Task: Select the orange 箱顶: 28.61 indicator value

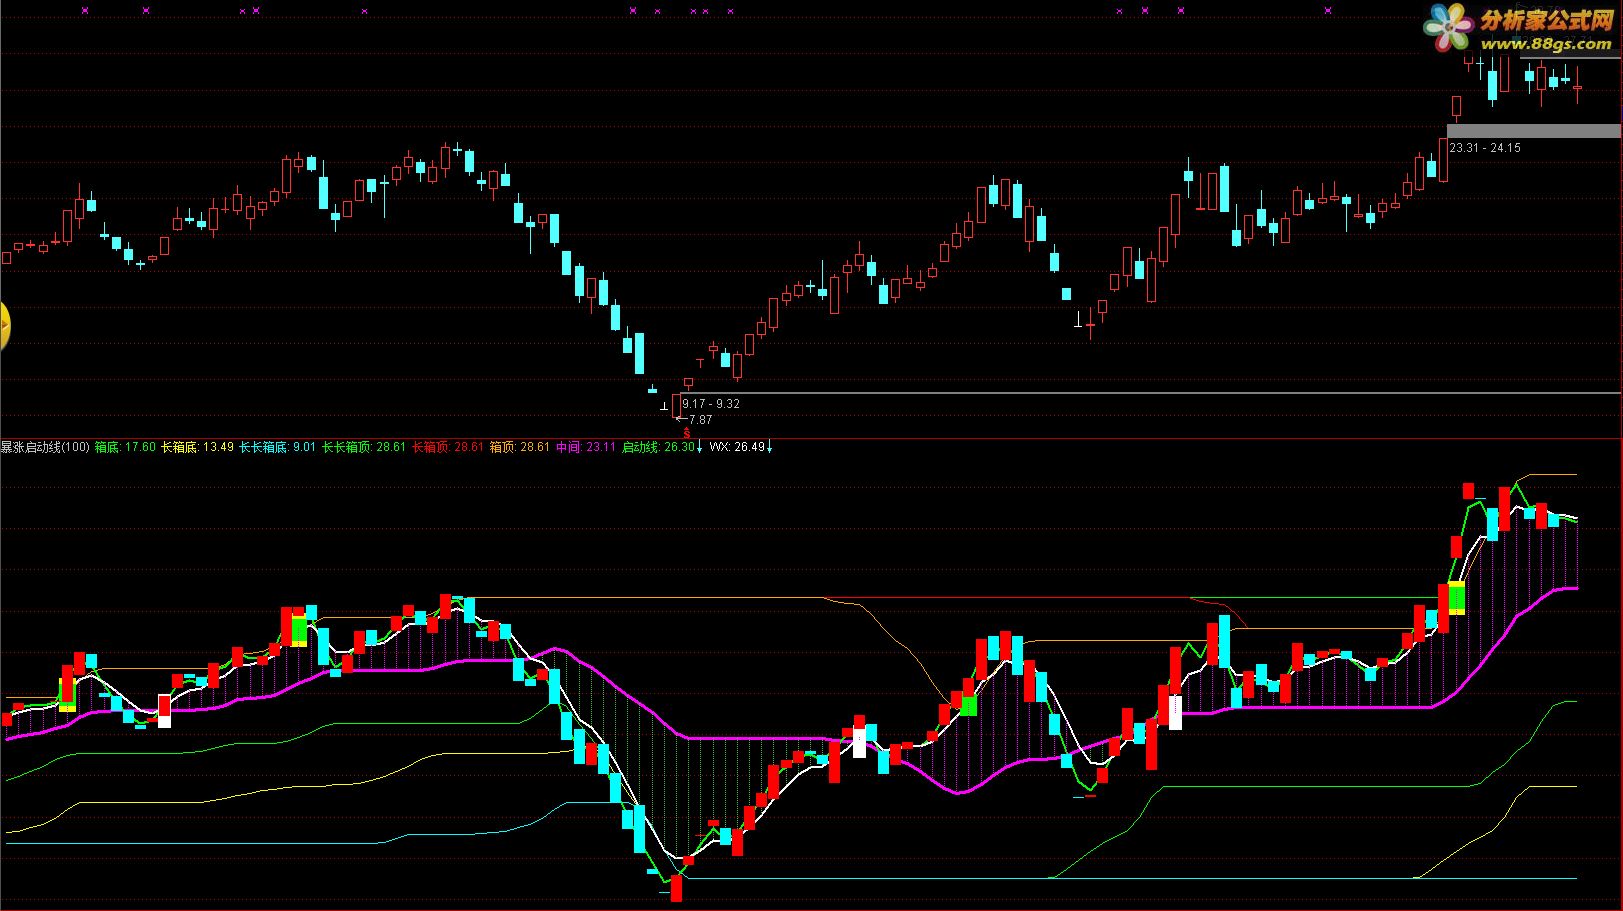Action: click(x=520, y=447)
